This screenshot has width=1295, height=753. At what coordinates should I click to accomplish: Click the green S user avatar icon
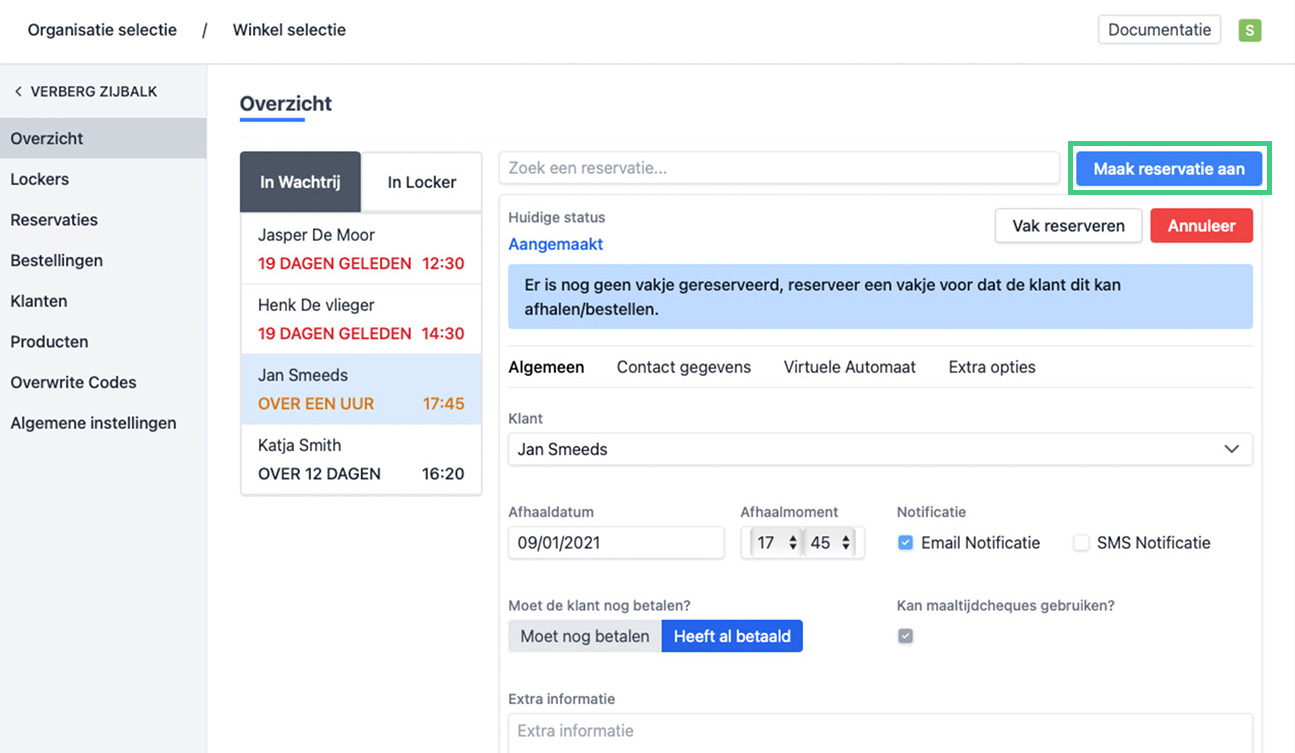1249,30
